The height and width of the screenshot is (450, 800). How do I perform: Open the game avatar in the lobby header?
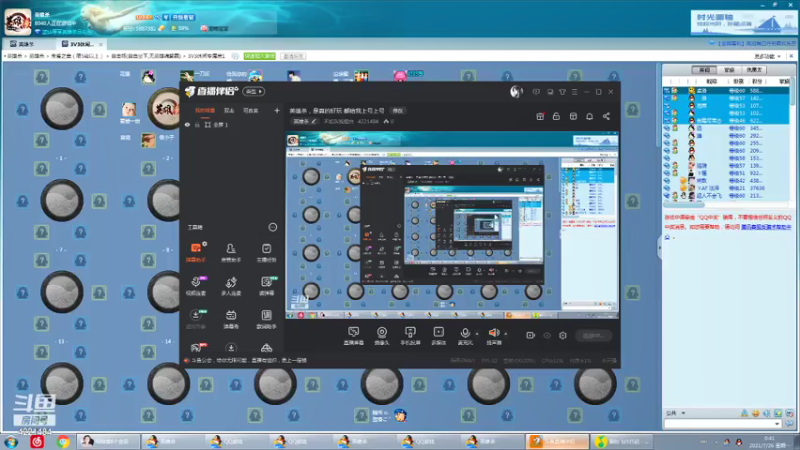tap(18, 22)
